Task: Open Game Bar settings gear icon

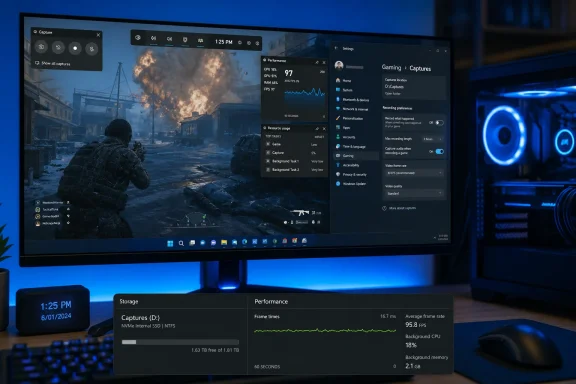Action: tap(257, 43)
